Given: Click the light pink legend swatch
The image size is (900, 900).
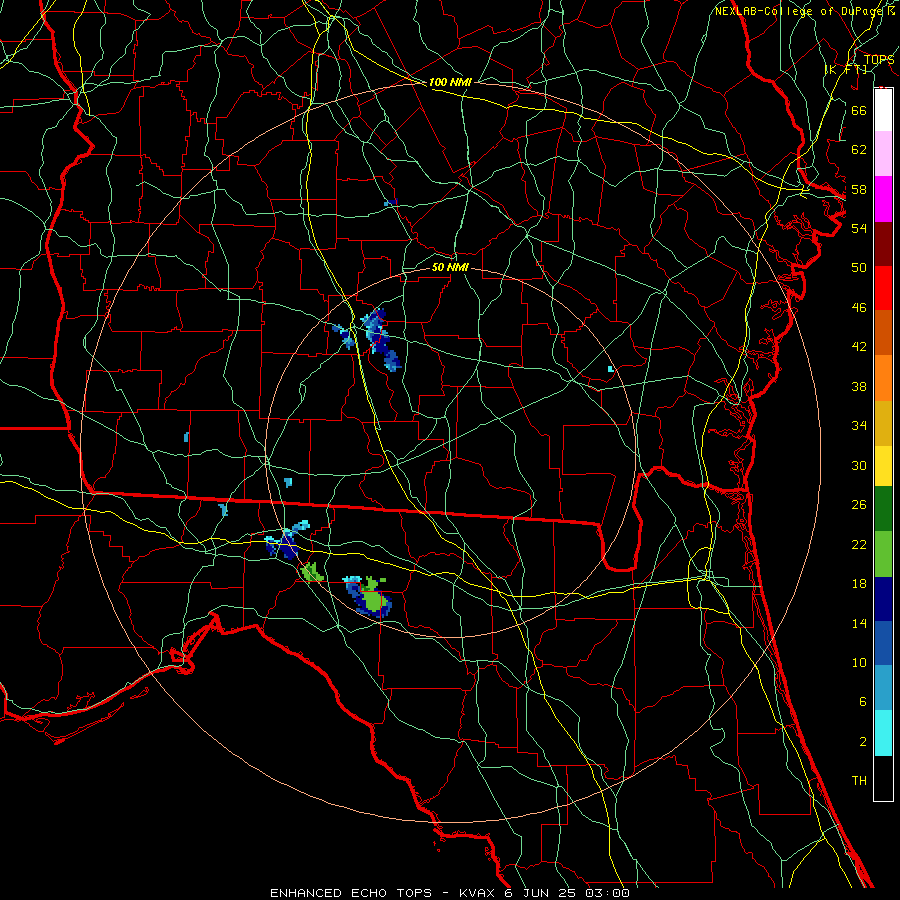Looking at the screenshot, I should 883,154.
